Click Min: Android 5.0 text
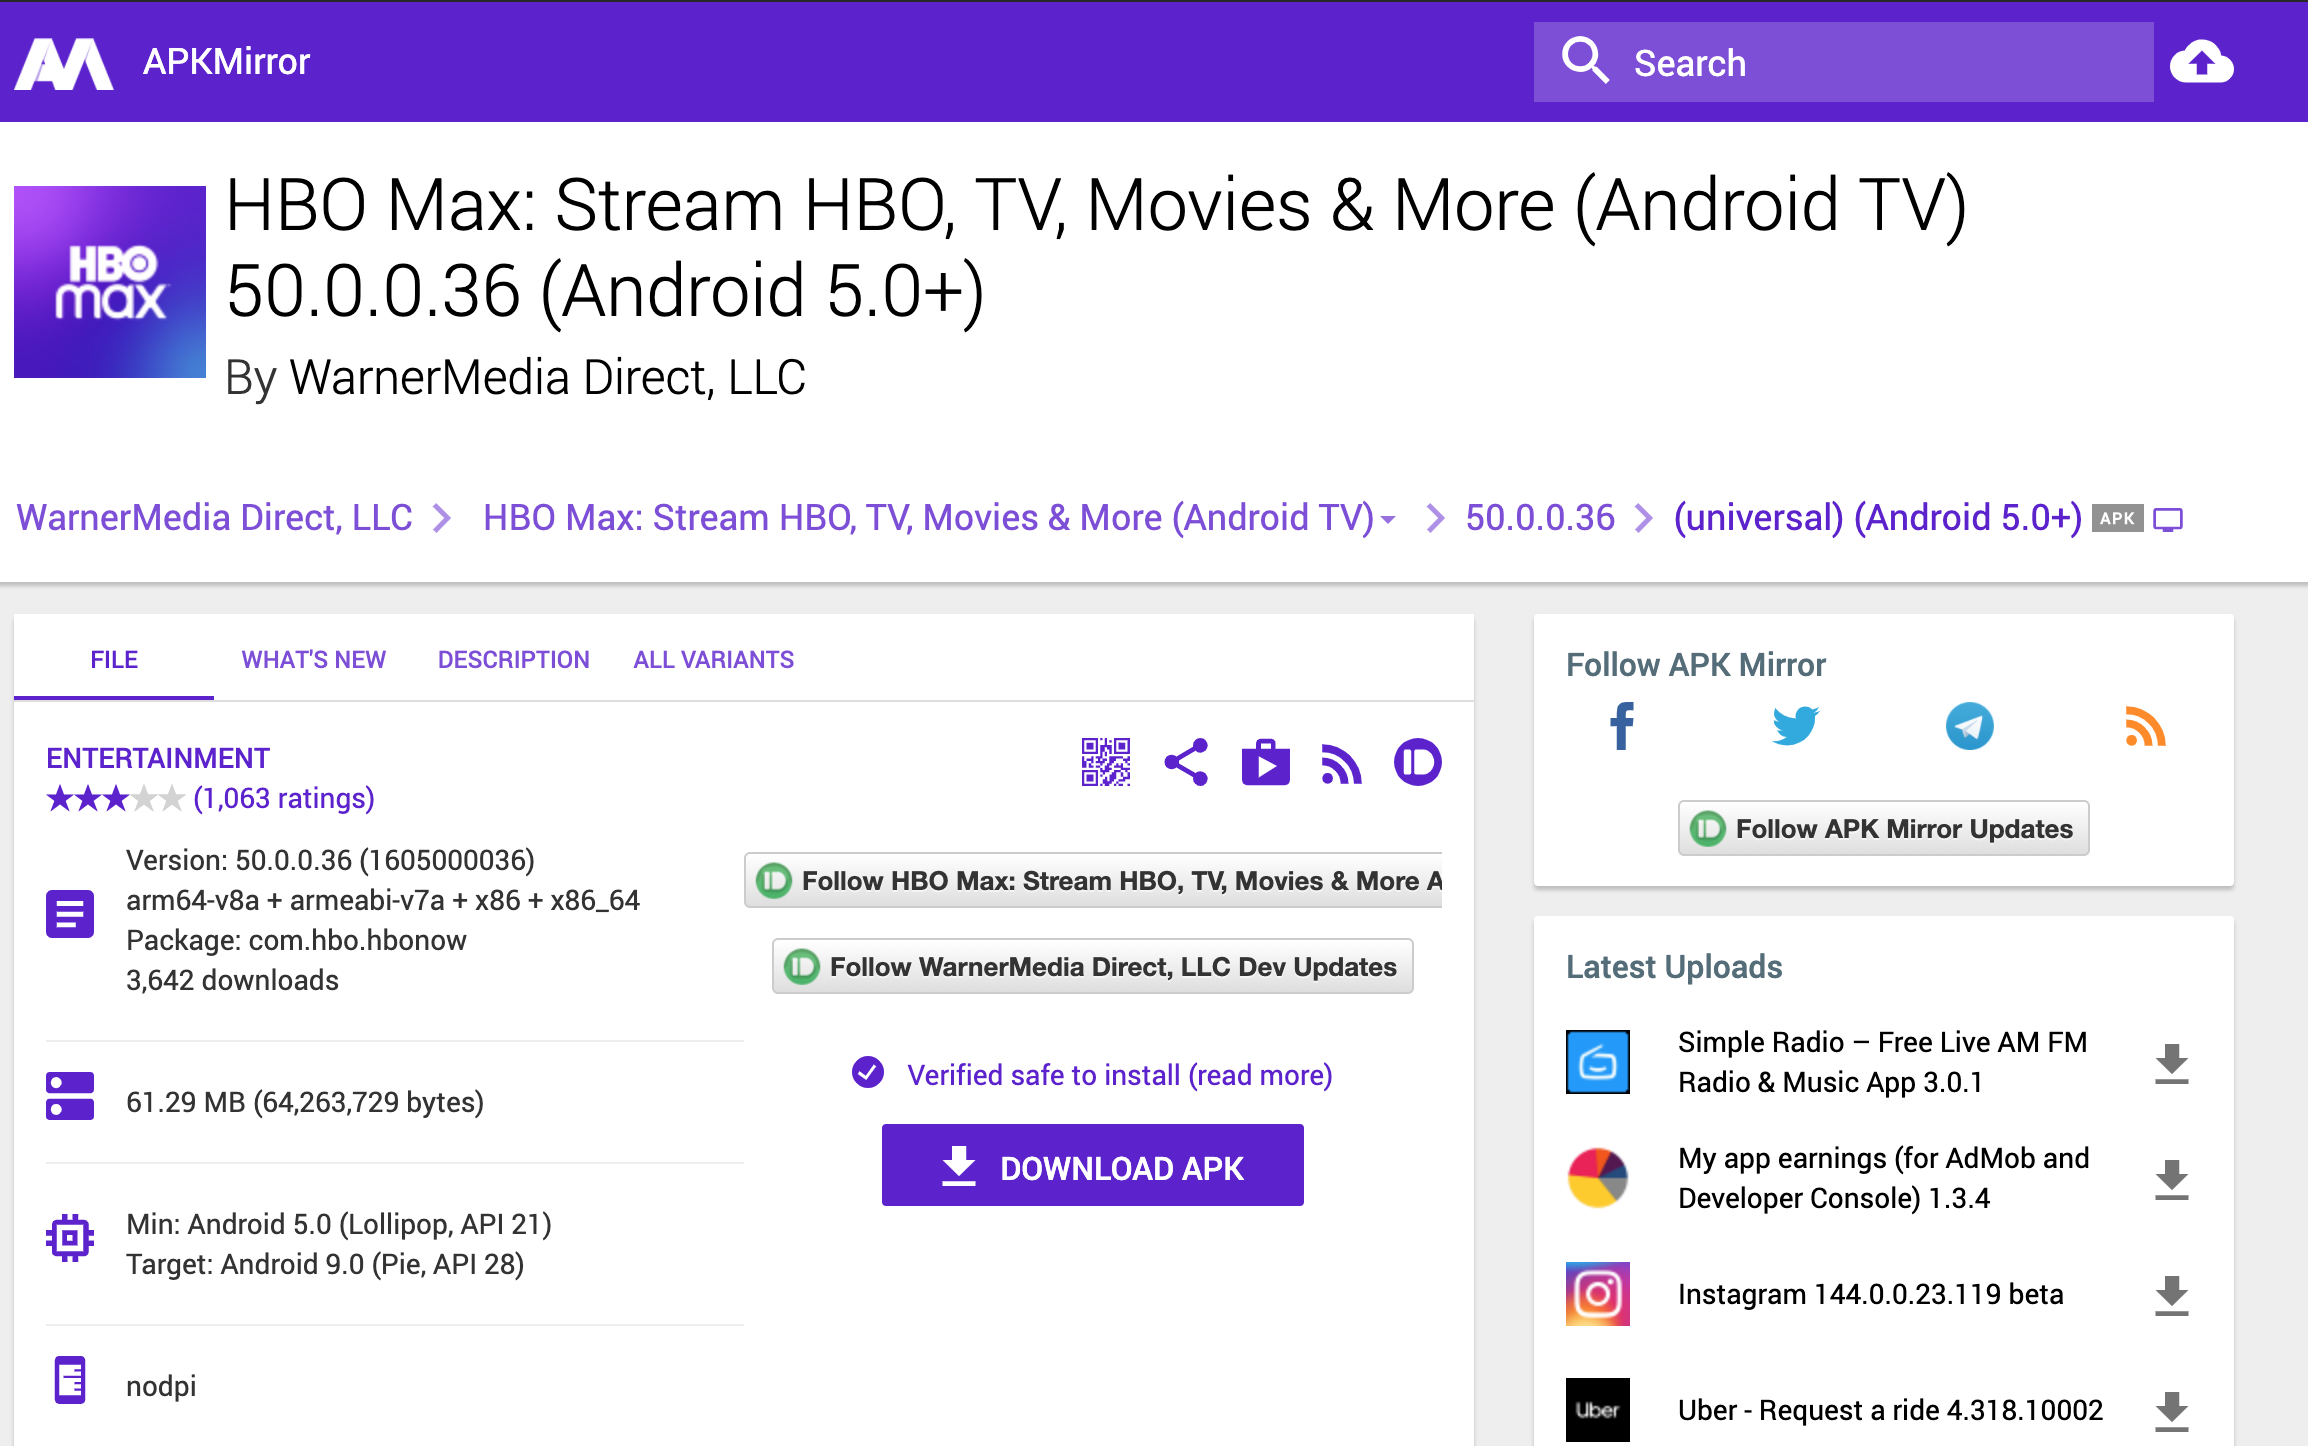 339,1224
